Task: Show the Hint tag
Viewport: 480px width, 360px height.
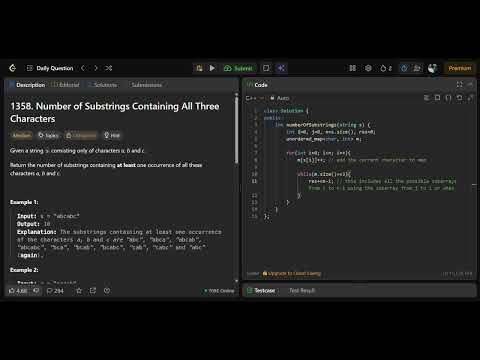Action: (x=112, y=135)
